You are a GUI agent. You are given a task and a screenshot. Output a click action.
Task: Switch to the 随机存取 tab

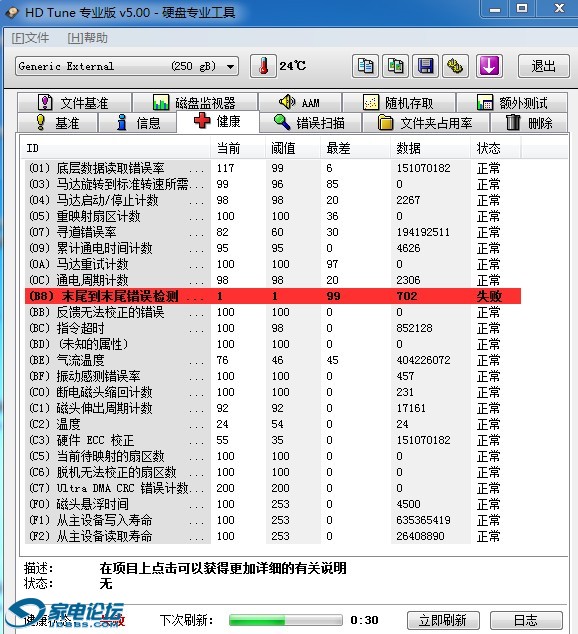[399, 102]
